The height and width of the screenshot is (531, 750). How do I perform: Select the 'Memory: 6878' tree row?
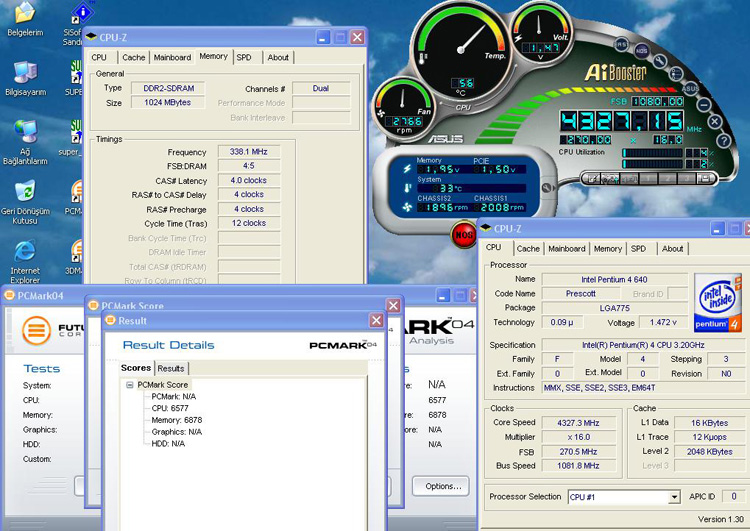tap(176, 420)
